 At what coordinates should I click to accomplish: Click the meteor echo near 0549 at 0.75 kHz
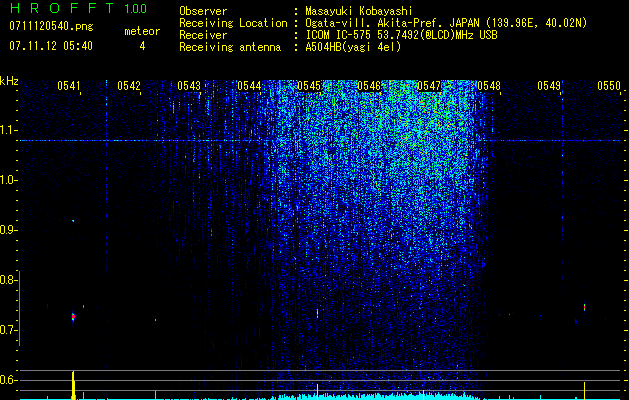(x=584, y=307)
